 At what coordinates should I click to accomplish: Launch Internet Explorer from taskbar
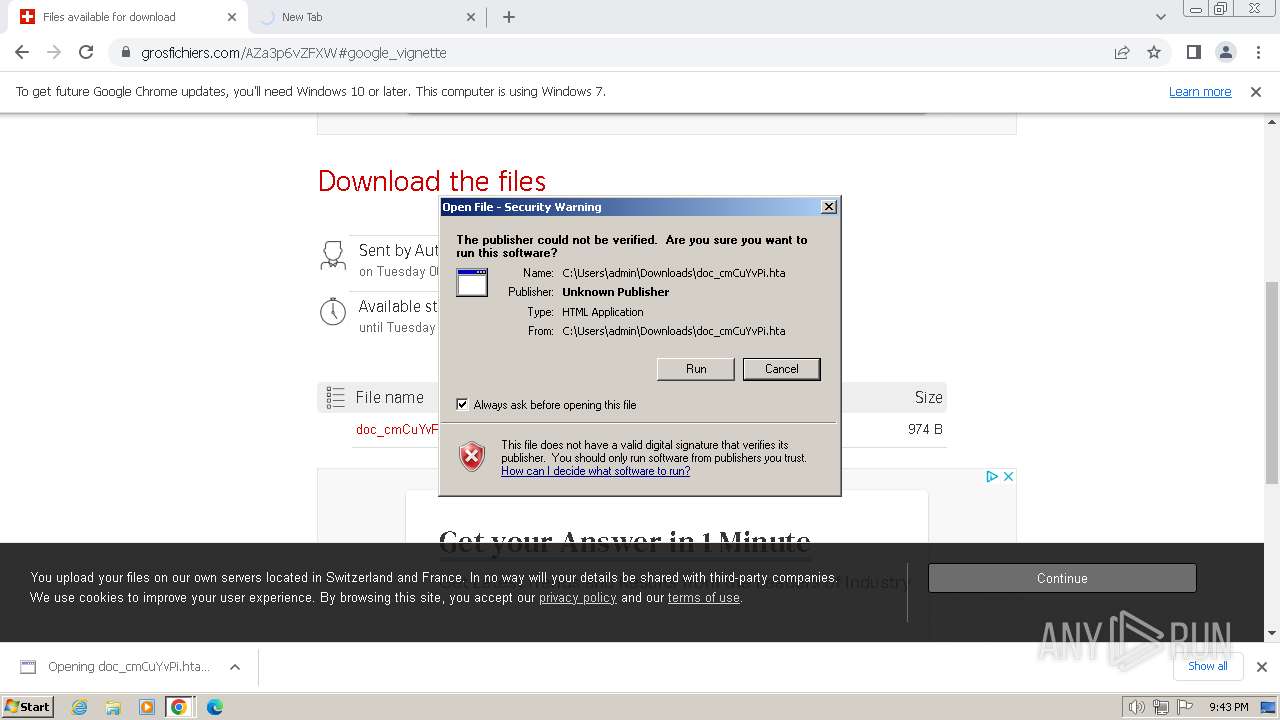[79, 707]
